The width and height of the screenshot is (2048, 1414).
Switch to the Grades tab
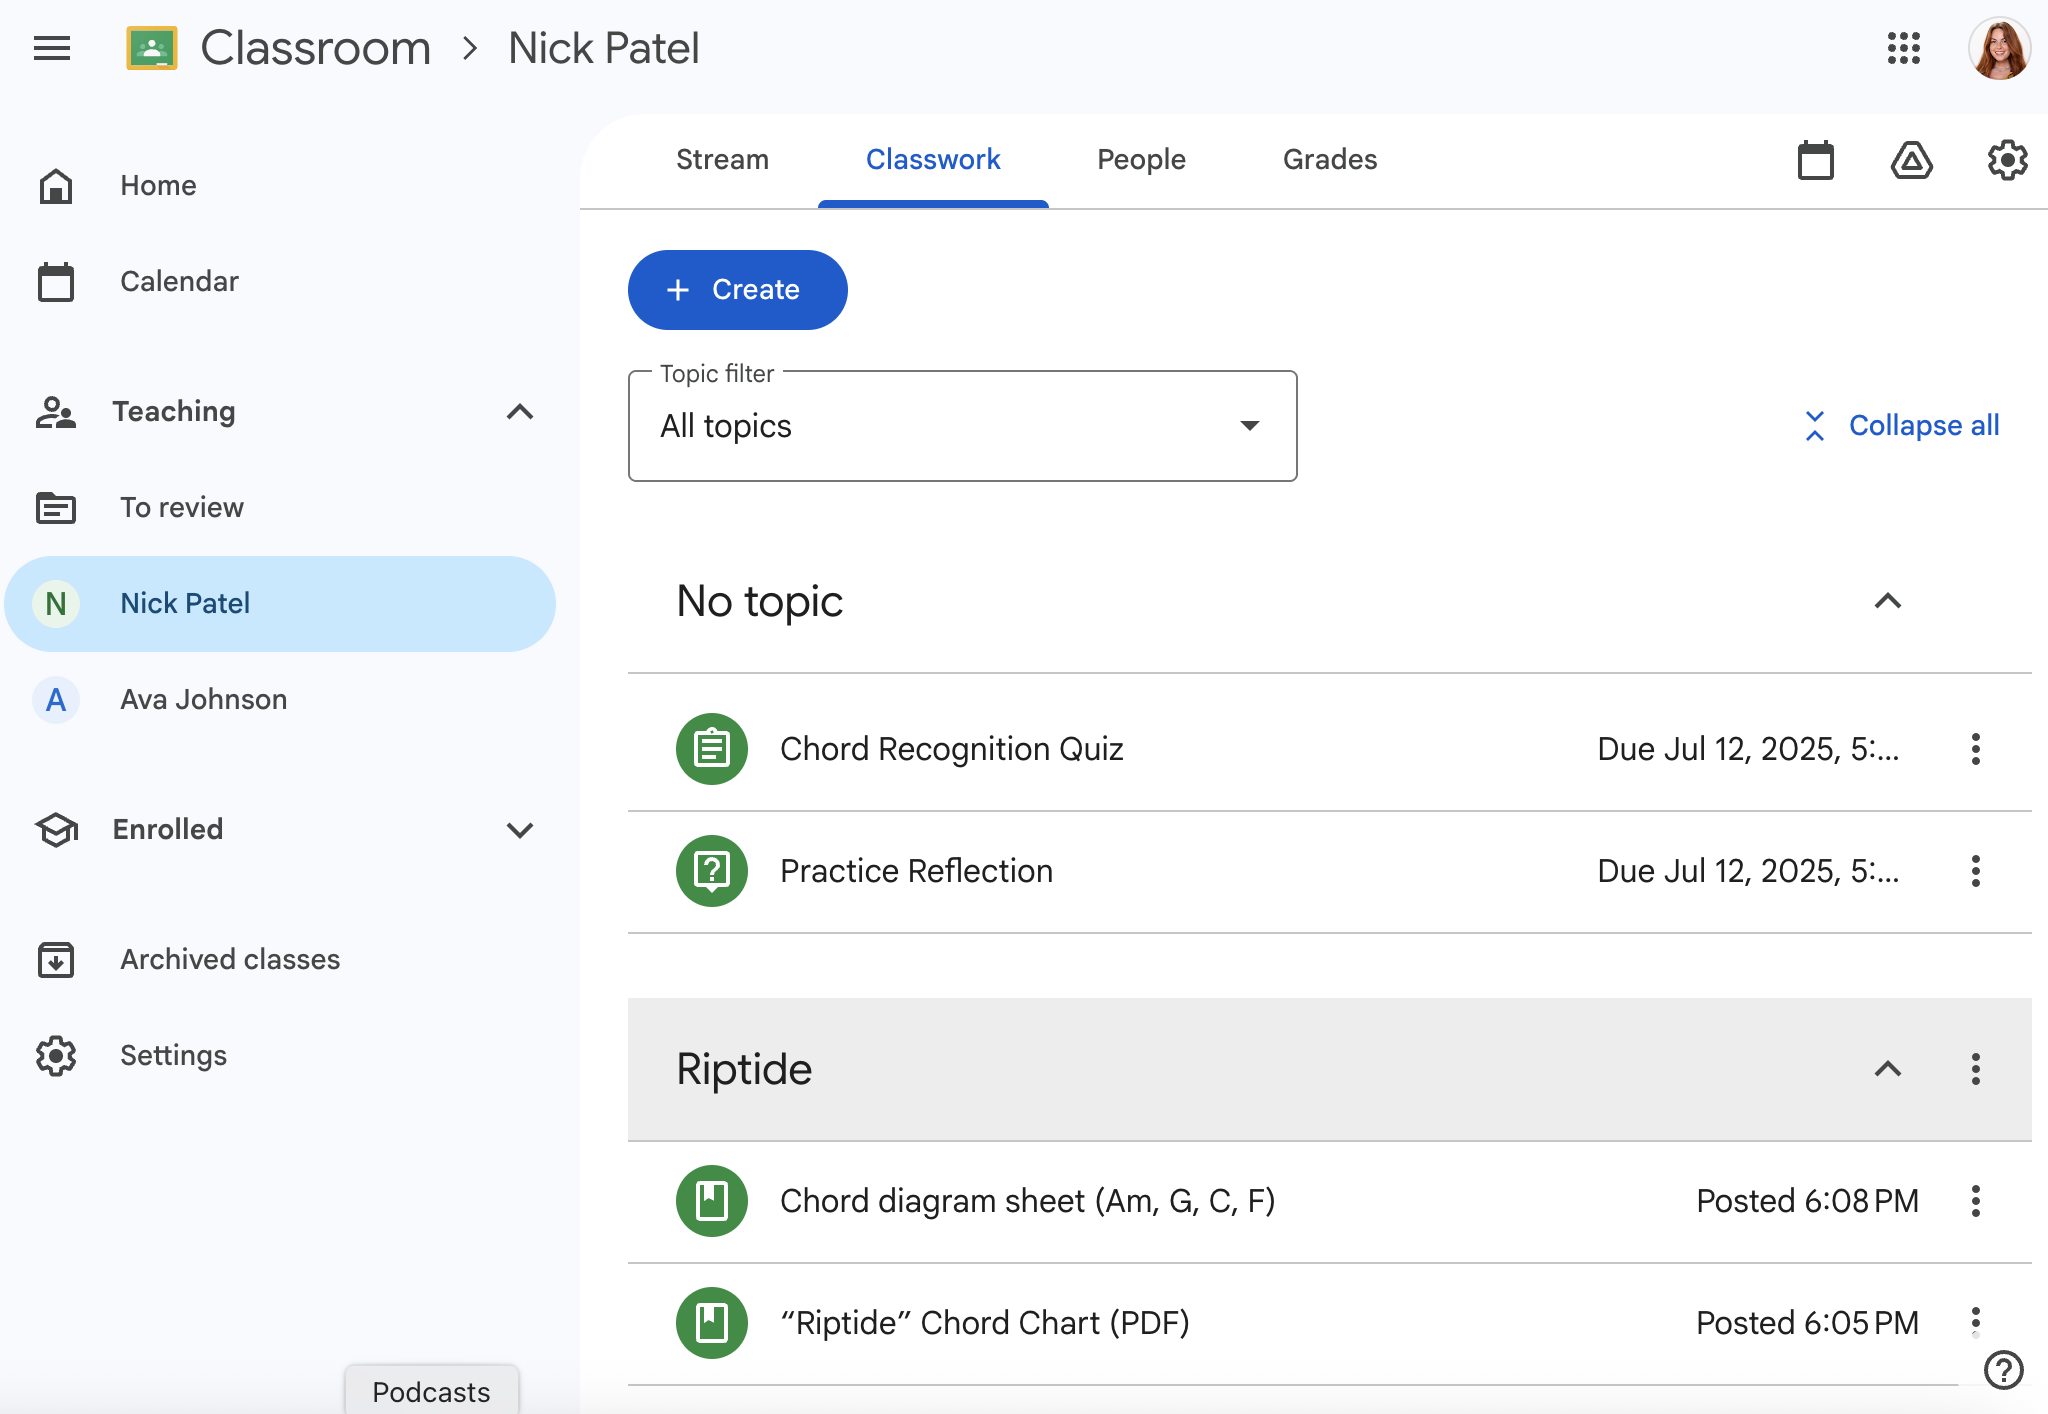(x=1329, y=160)
